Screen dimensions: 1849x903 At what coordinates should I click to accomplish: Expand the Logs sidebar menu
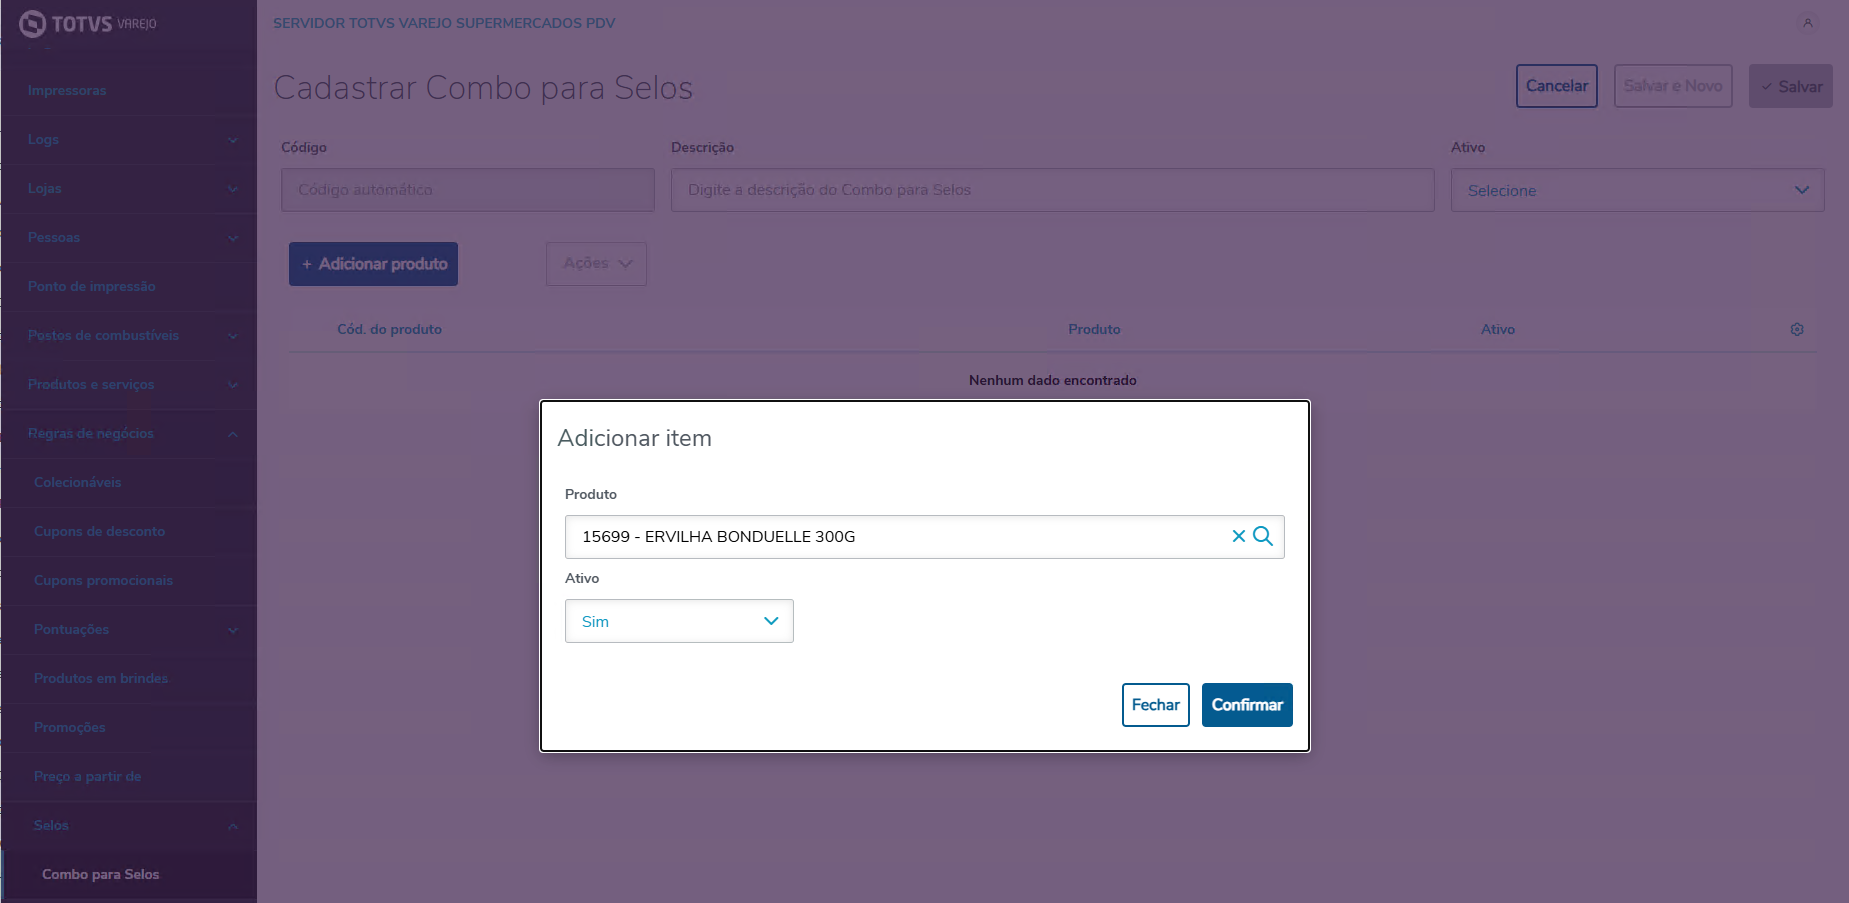128,140
